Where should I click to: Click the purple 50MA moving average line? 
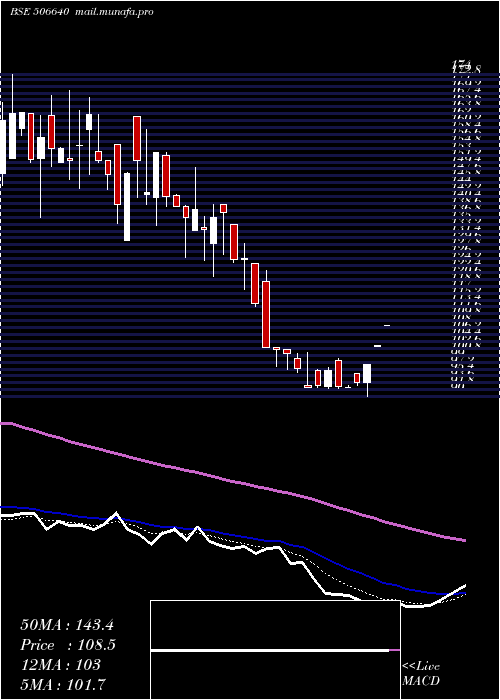pyautogui.click(x=232, y=482)
